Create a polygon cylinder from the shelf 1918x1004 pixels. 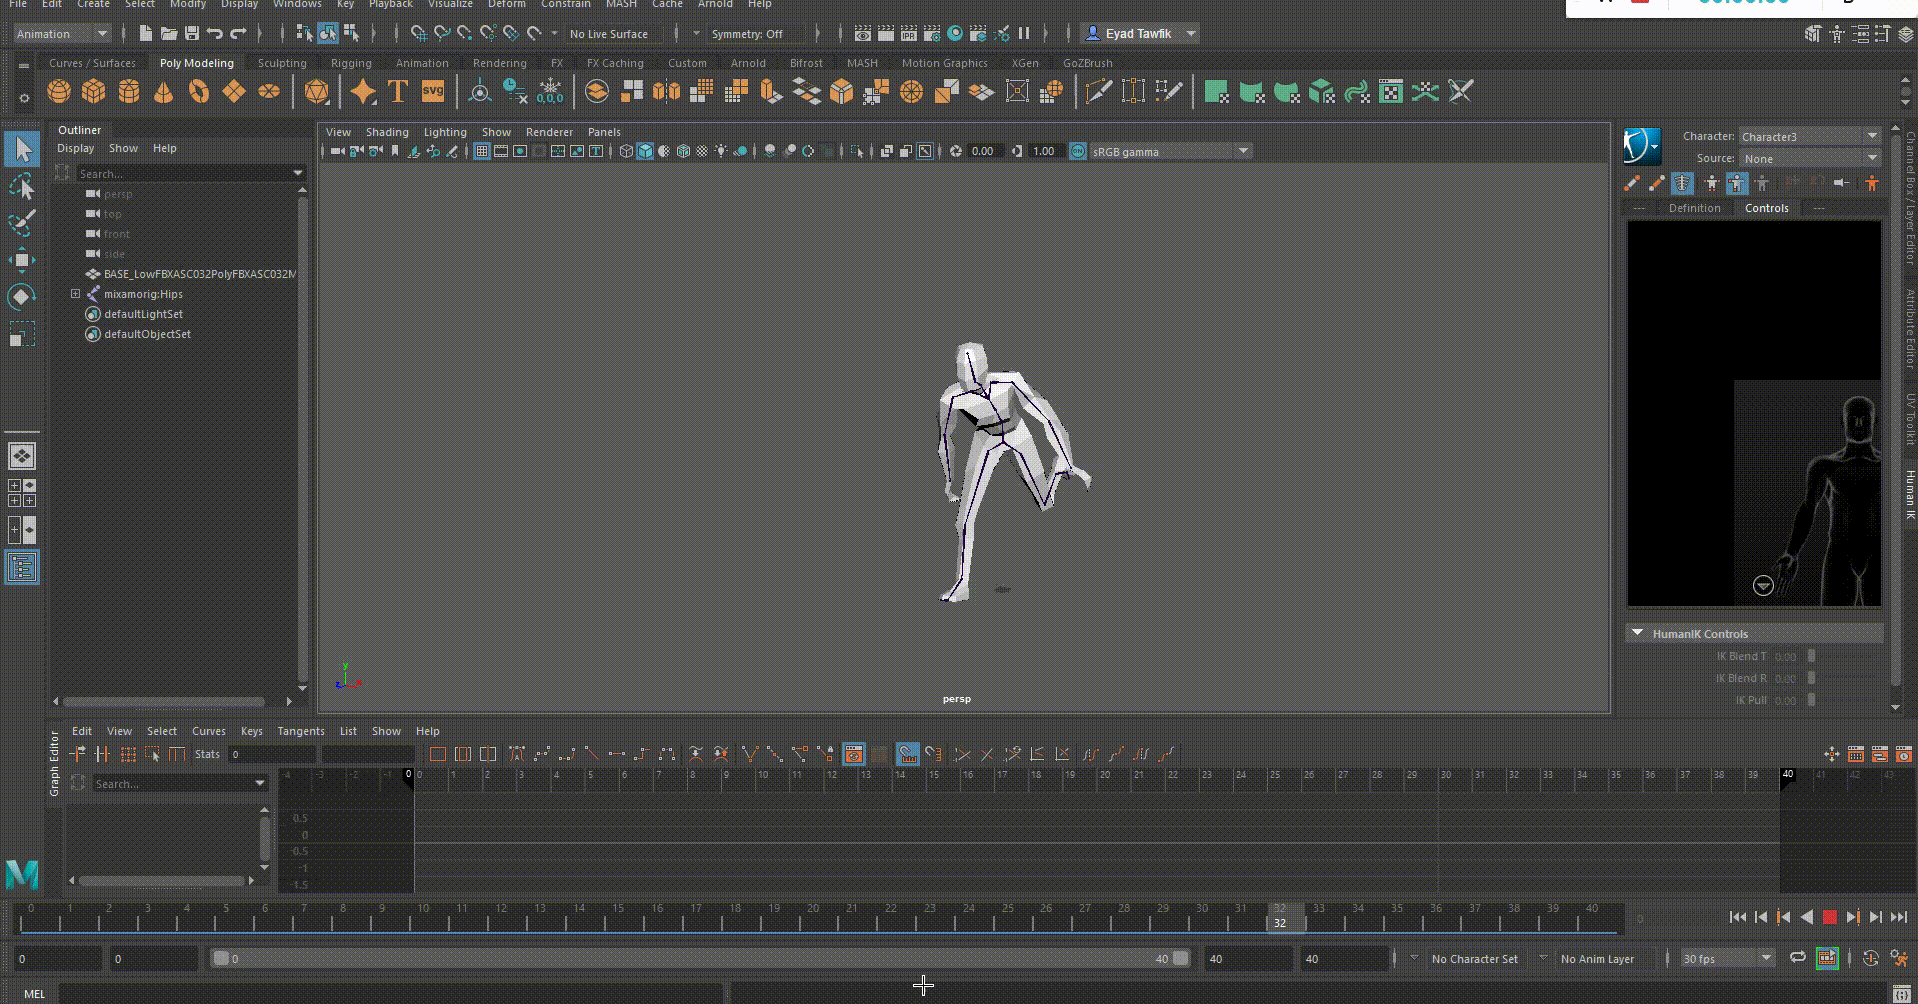click(129, 92)
